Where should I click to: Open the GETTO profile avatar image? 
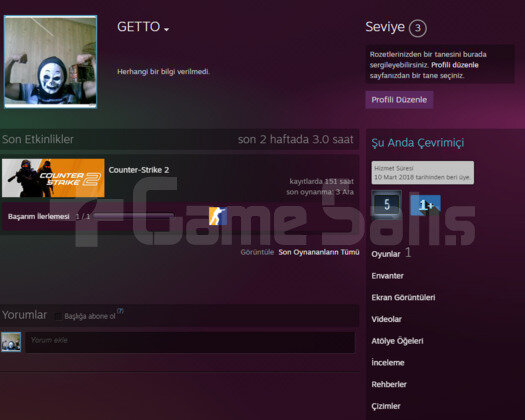pos(50,62)
